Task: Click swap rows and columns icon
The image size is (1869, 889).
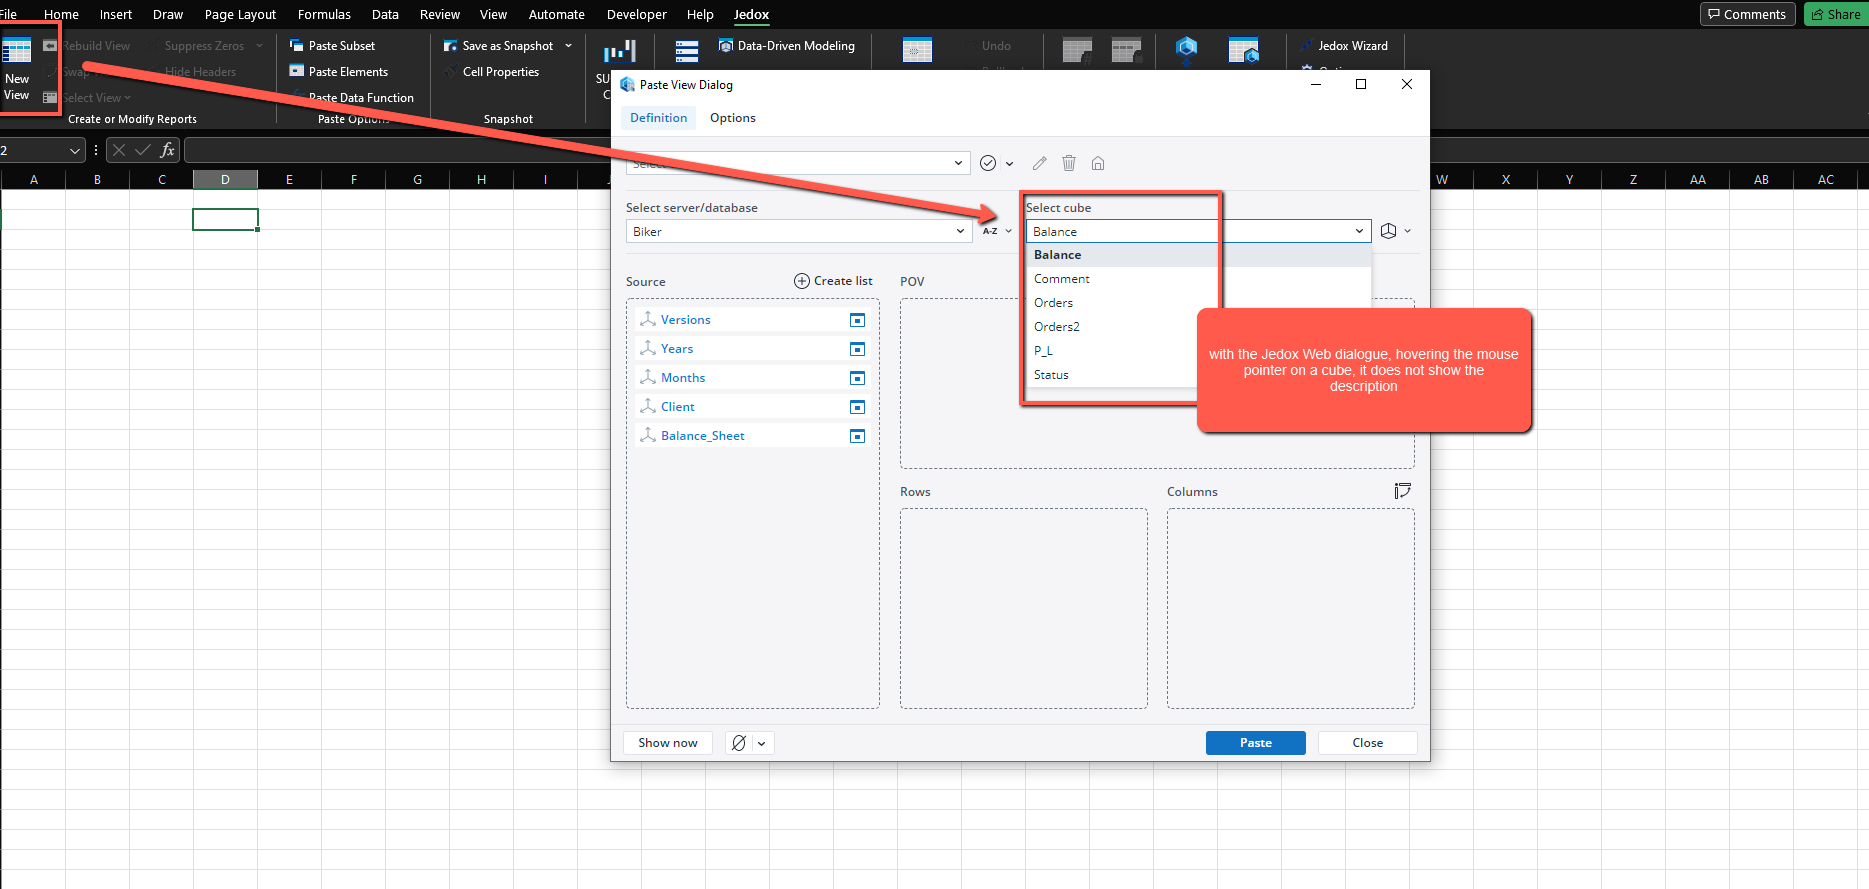Action: pyautogui.click(x=1402, y=491)
